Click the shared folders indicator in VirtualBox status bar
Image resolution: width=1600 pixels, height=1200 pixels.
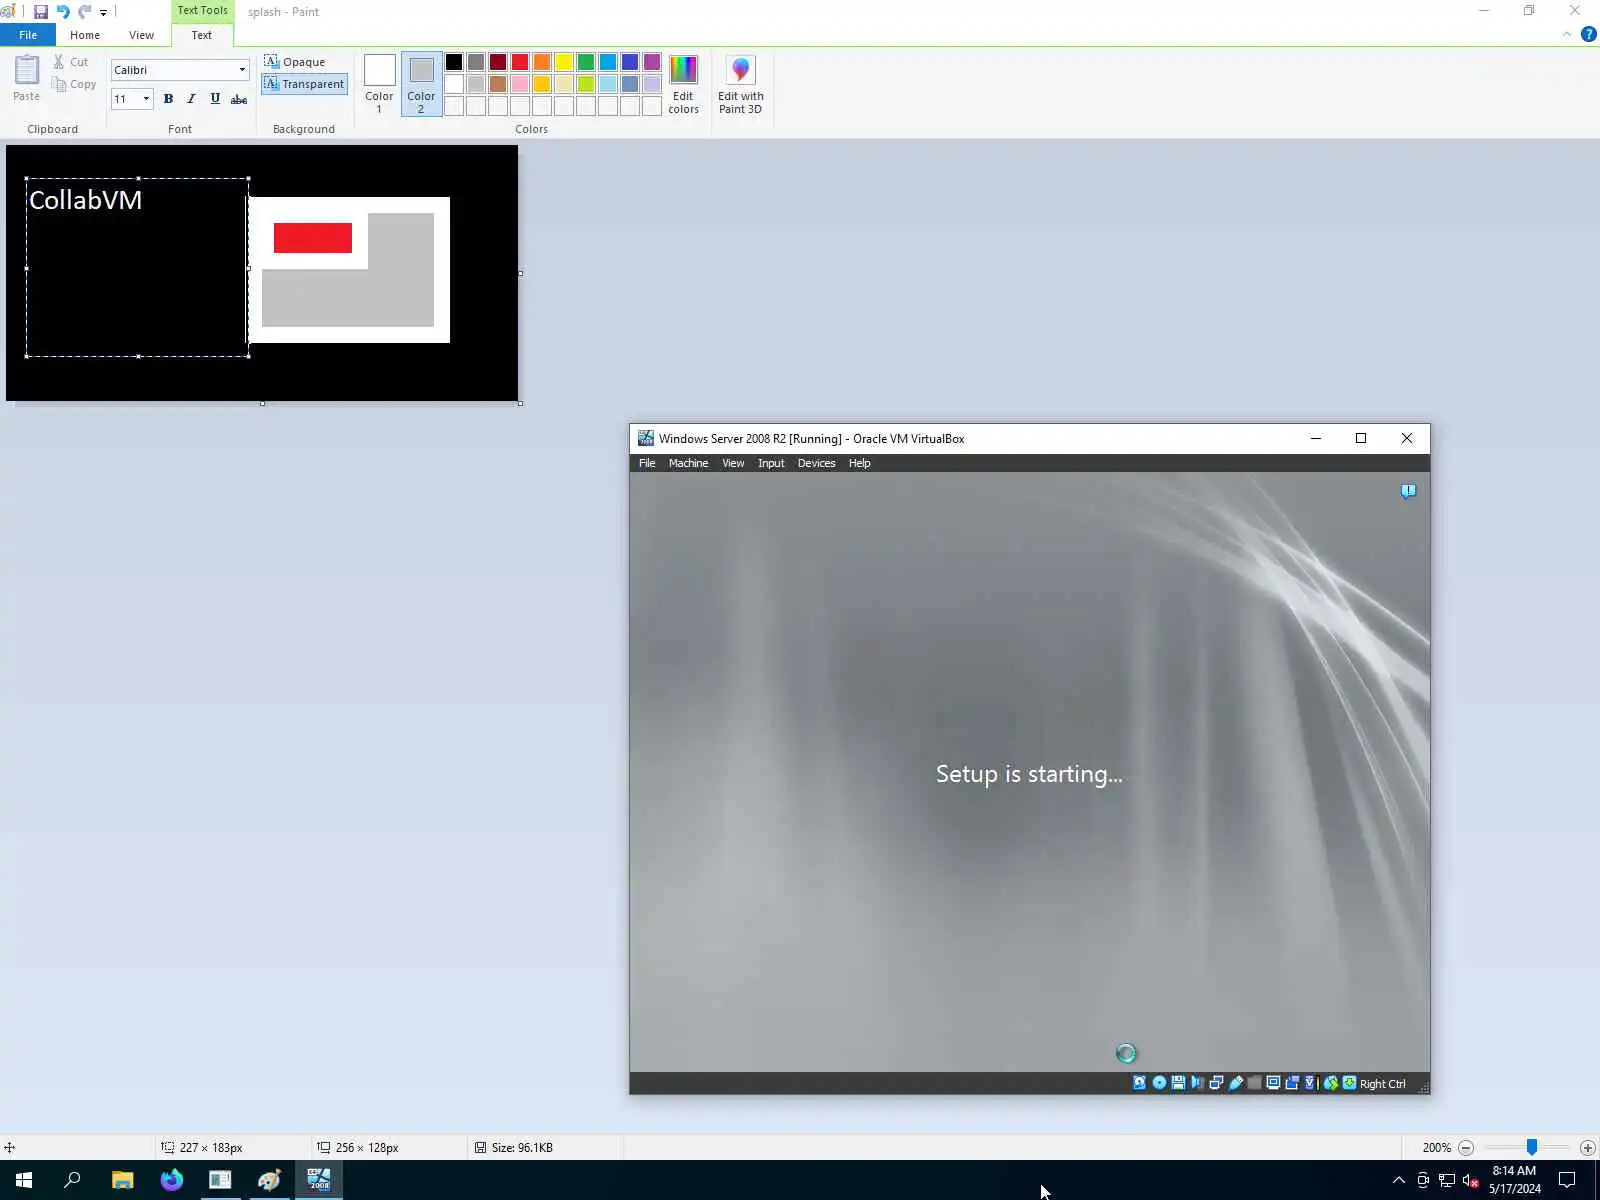(1254, 1083)
